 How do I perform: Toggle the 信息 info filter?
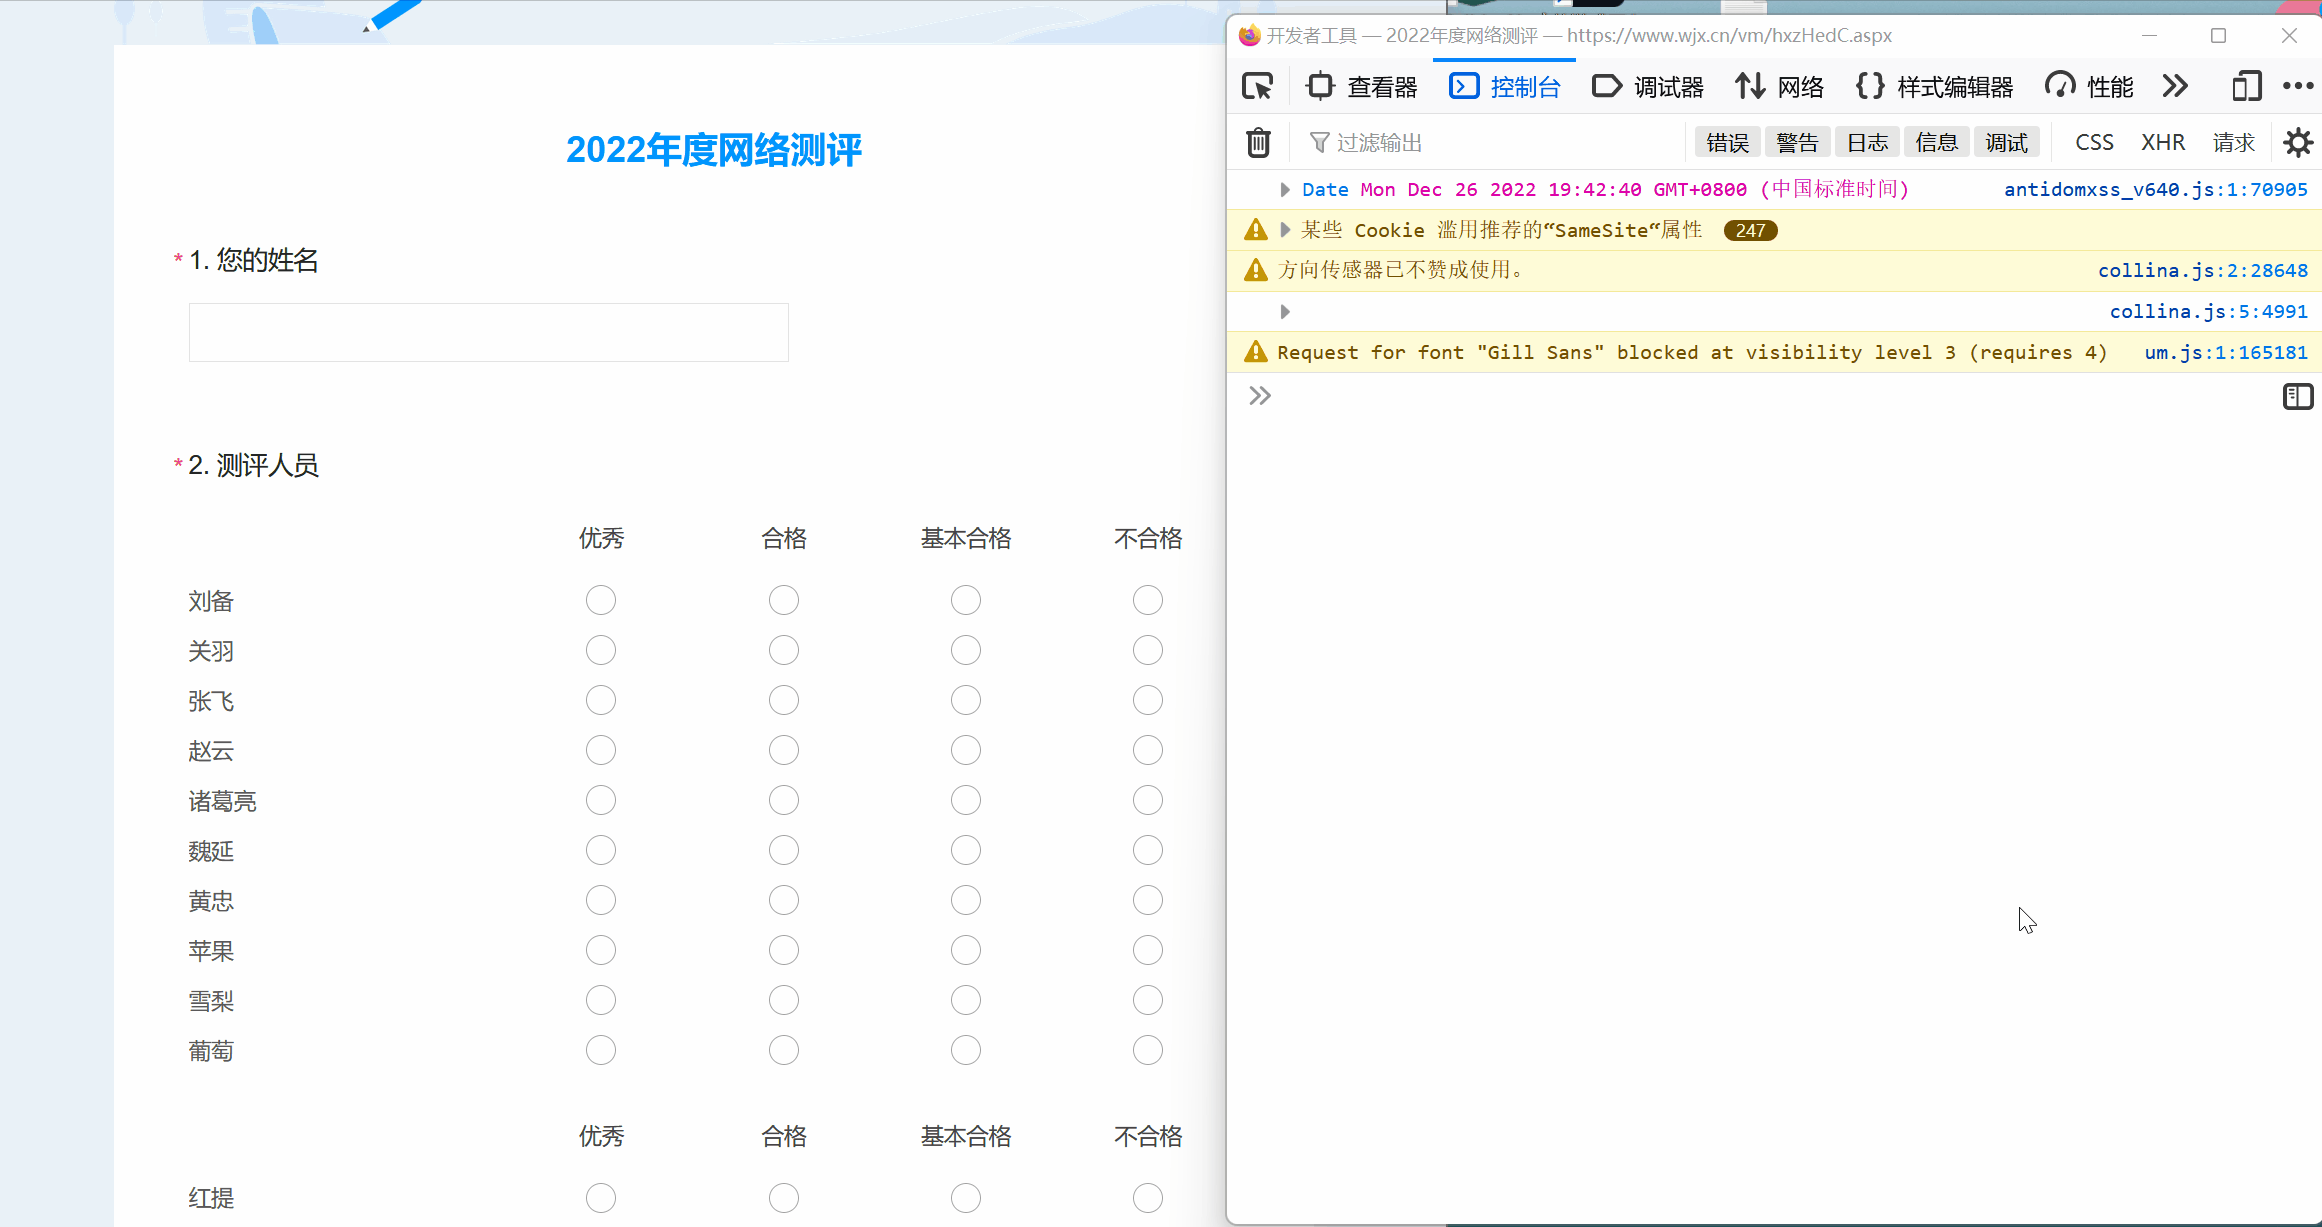(1937, 143)
